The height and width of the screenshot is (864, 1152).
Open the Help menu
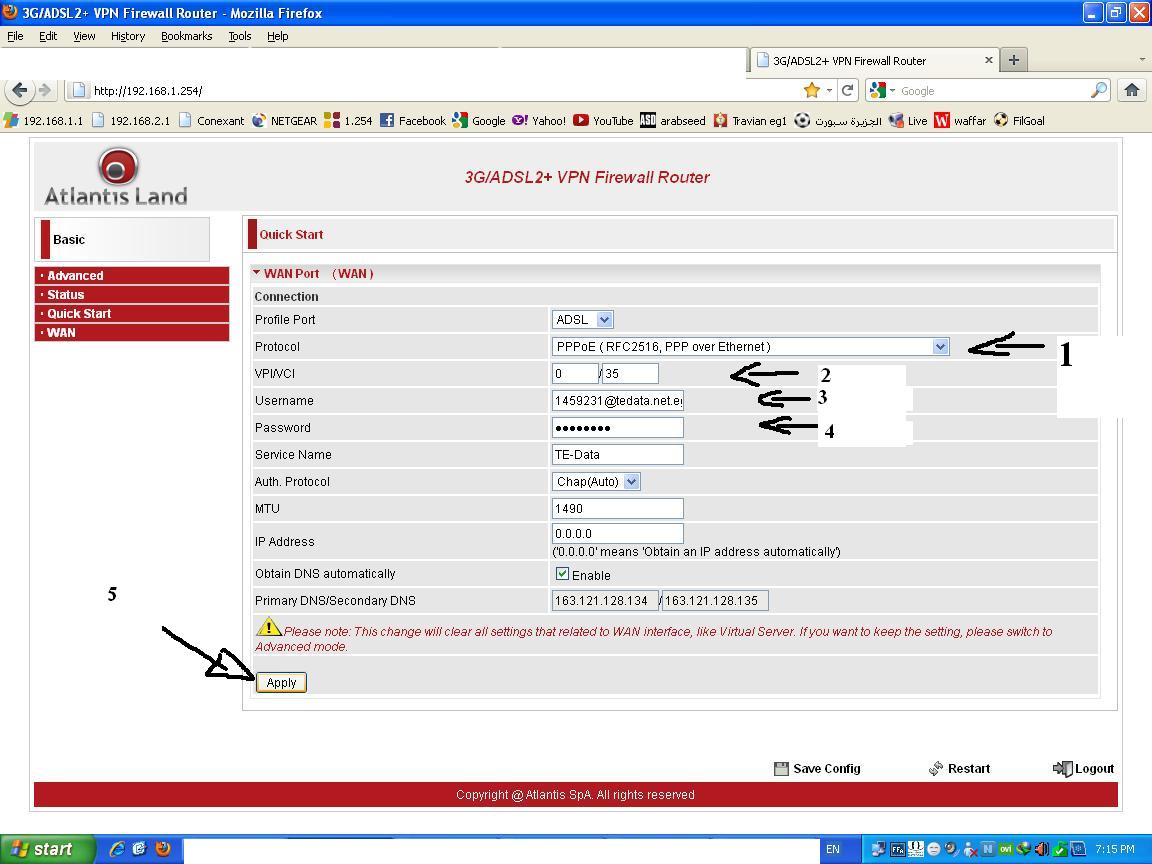click(x=277, y=36)
